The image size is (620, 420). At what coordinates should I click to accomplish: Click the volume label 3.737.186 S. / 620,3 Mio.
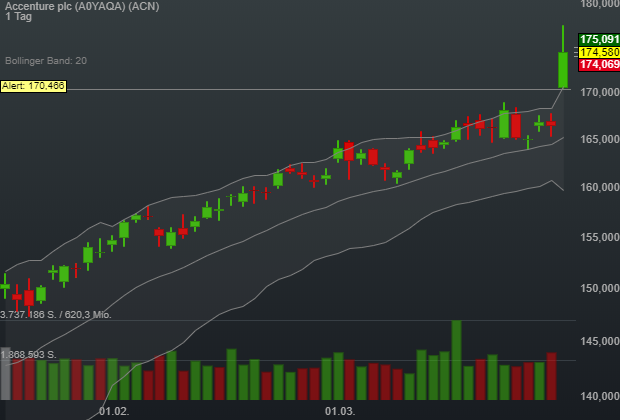click(x=56, y=315)
